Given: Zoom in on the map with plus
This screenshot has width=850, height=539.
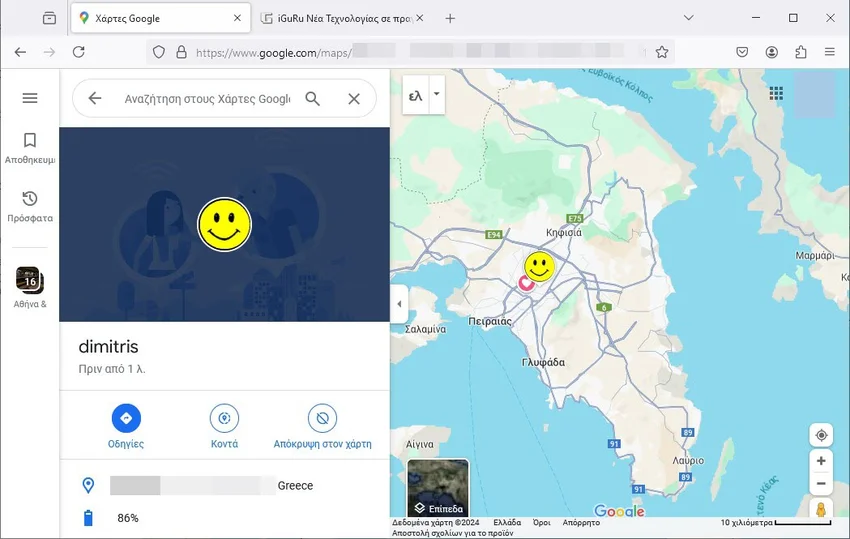Looking at the screenshot, I should pyautogui.click(x=821, y=461).
